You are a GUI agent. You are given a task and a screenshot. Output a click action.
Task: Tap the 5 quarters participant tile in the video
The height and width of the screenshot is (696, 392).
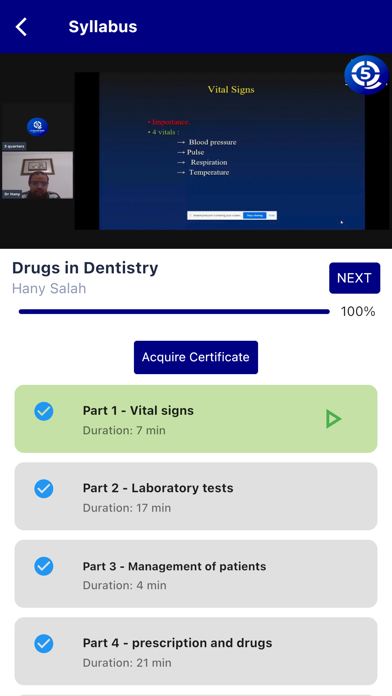[x=38, y=127]
